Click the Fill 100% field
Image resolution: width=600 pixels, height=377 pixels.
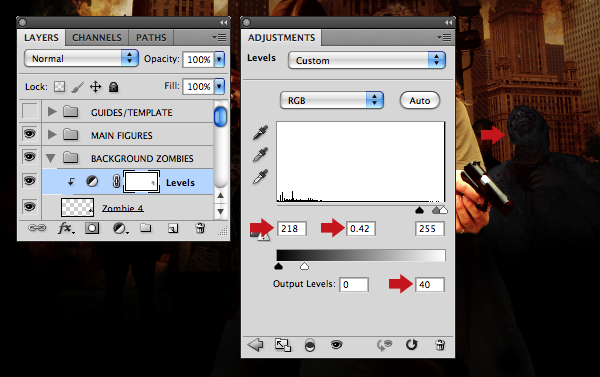click(198, 86)
